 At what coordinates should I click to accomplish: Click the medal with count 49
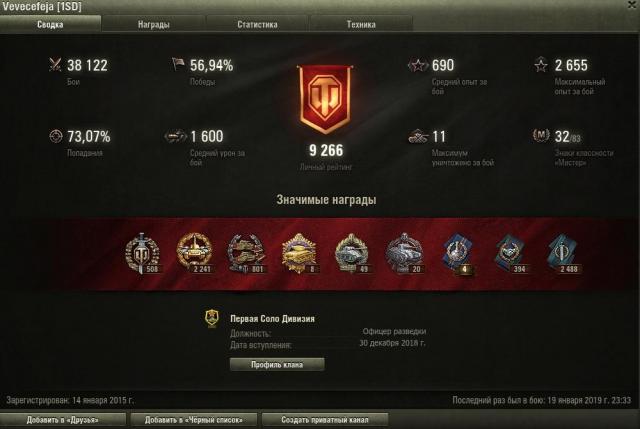tap(351, 253)
